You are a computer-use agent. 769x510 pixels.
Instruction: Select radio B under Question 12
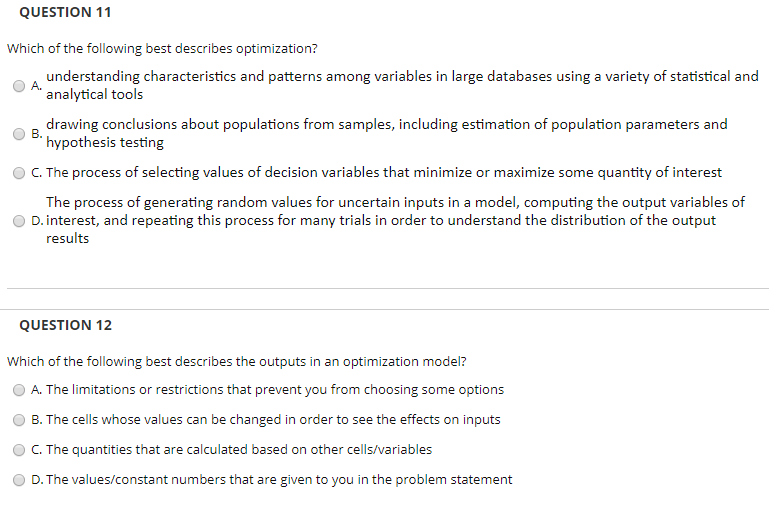point(19,420)
